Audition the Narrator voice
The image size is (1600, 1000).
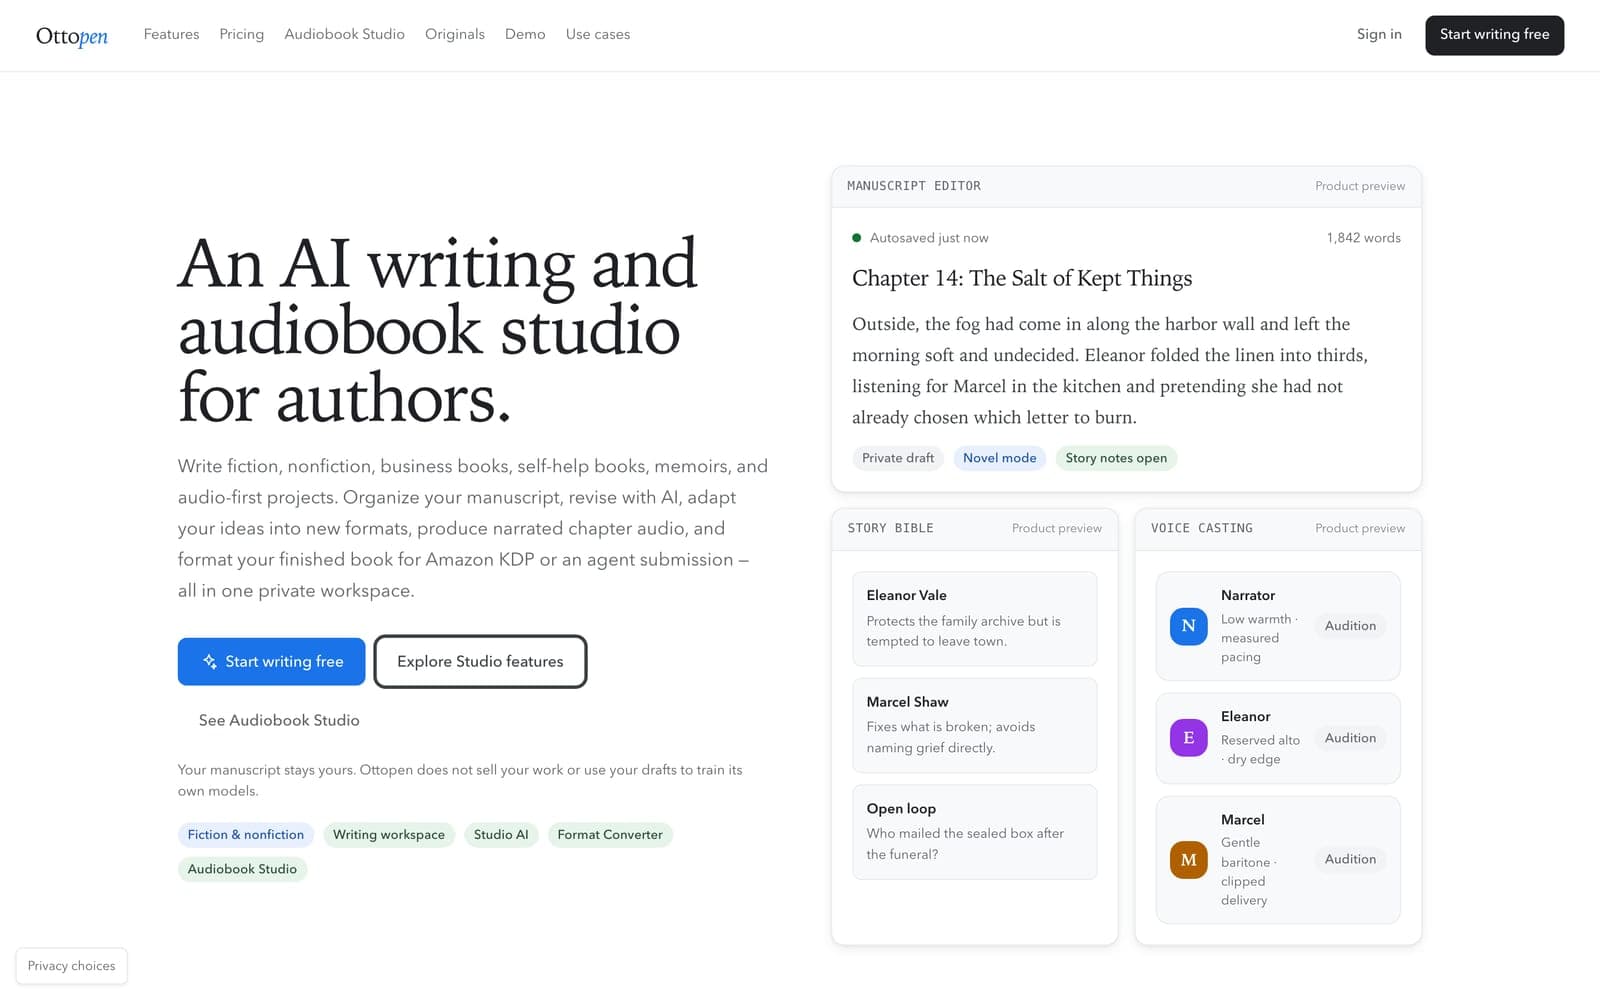pos(1350,626)
